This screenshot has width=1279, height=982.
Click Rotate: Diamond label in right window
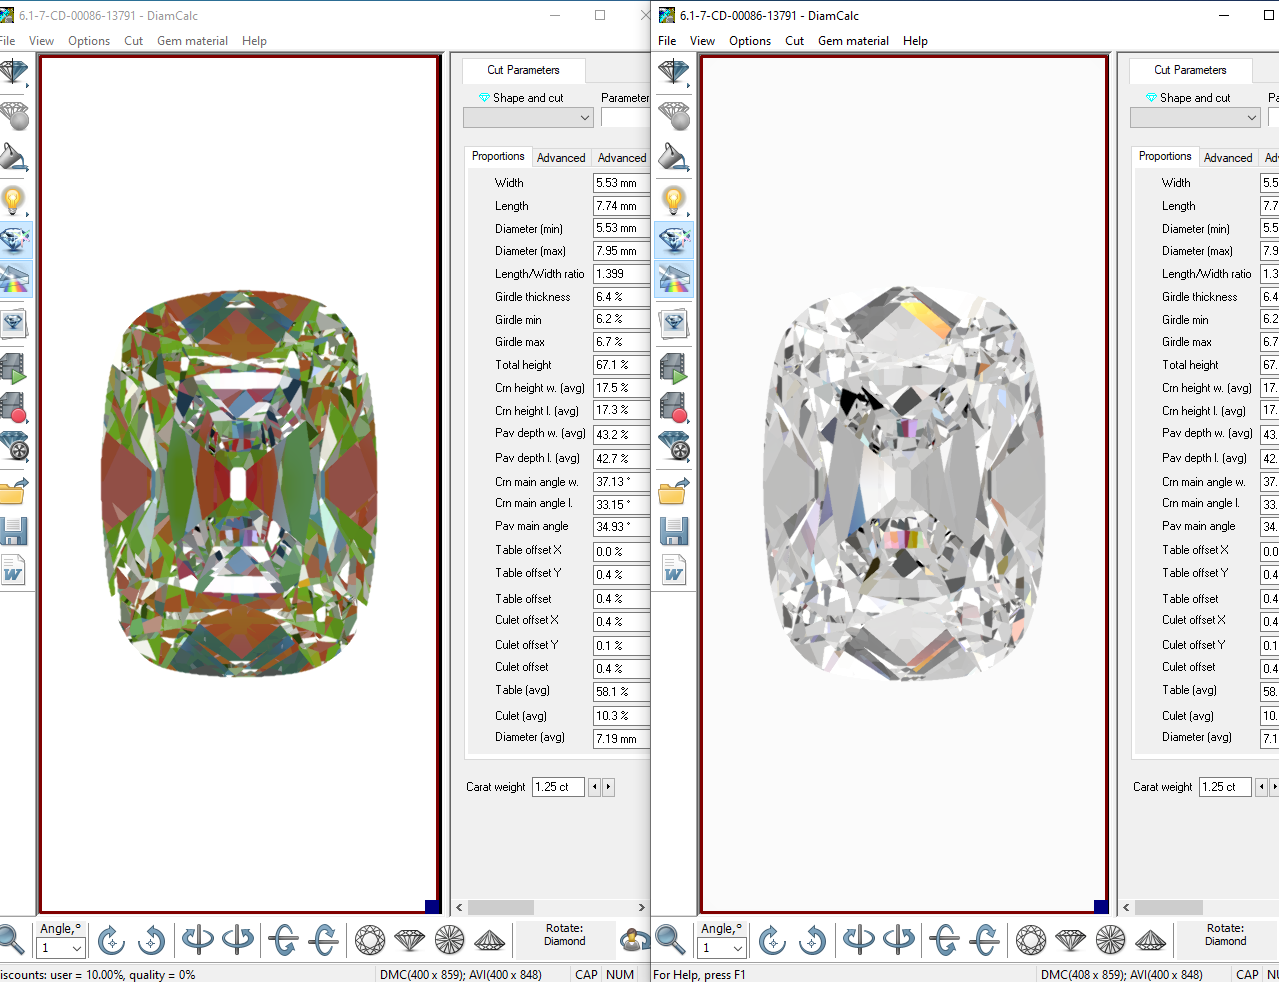[1226, 934]
